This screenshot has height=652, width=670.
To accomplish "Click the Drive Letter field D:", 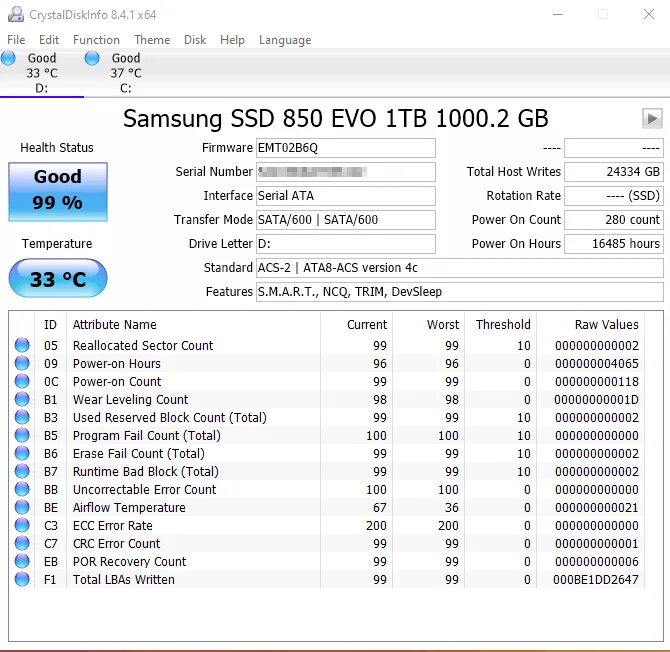I will click(346, 244).
